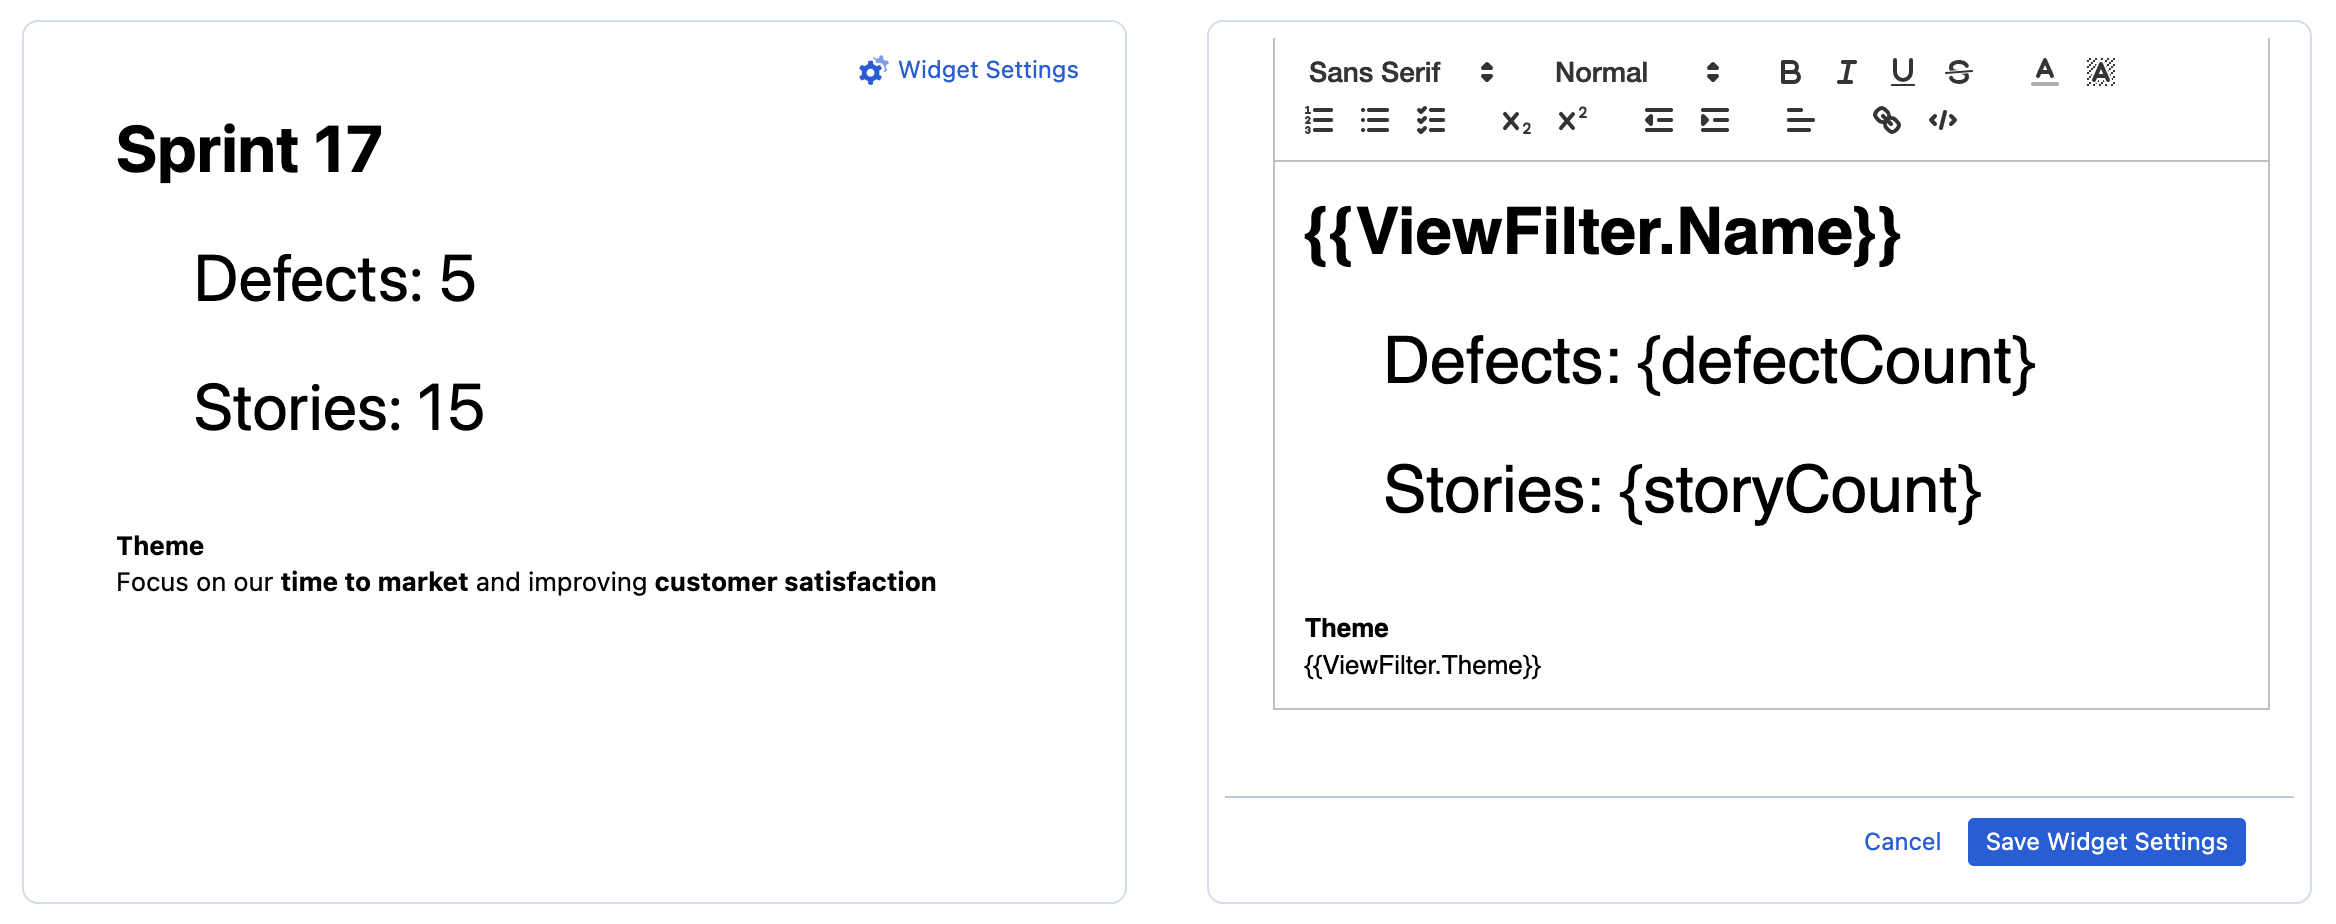Insert a checklist
Viewport: 2336px width, 924px height.
click(1430, 120)
